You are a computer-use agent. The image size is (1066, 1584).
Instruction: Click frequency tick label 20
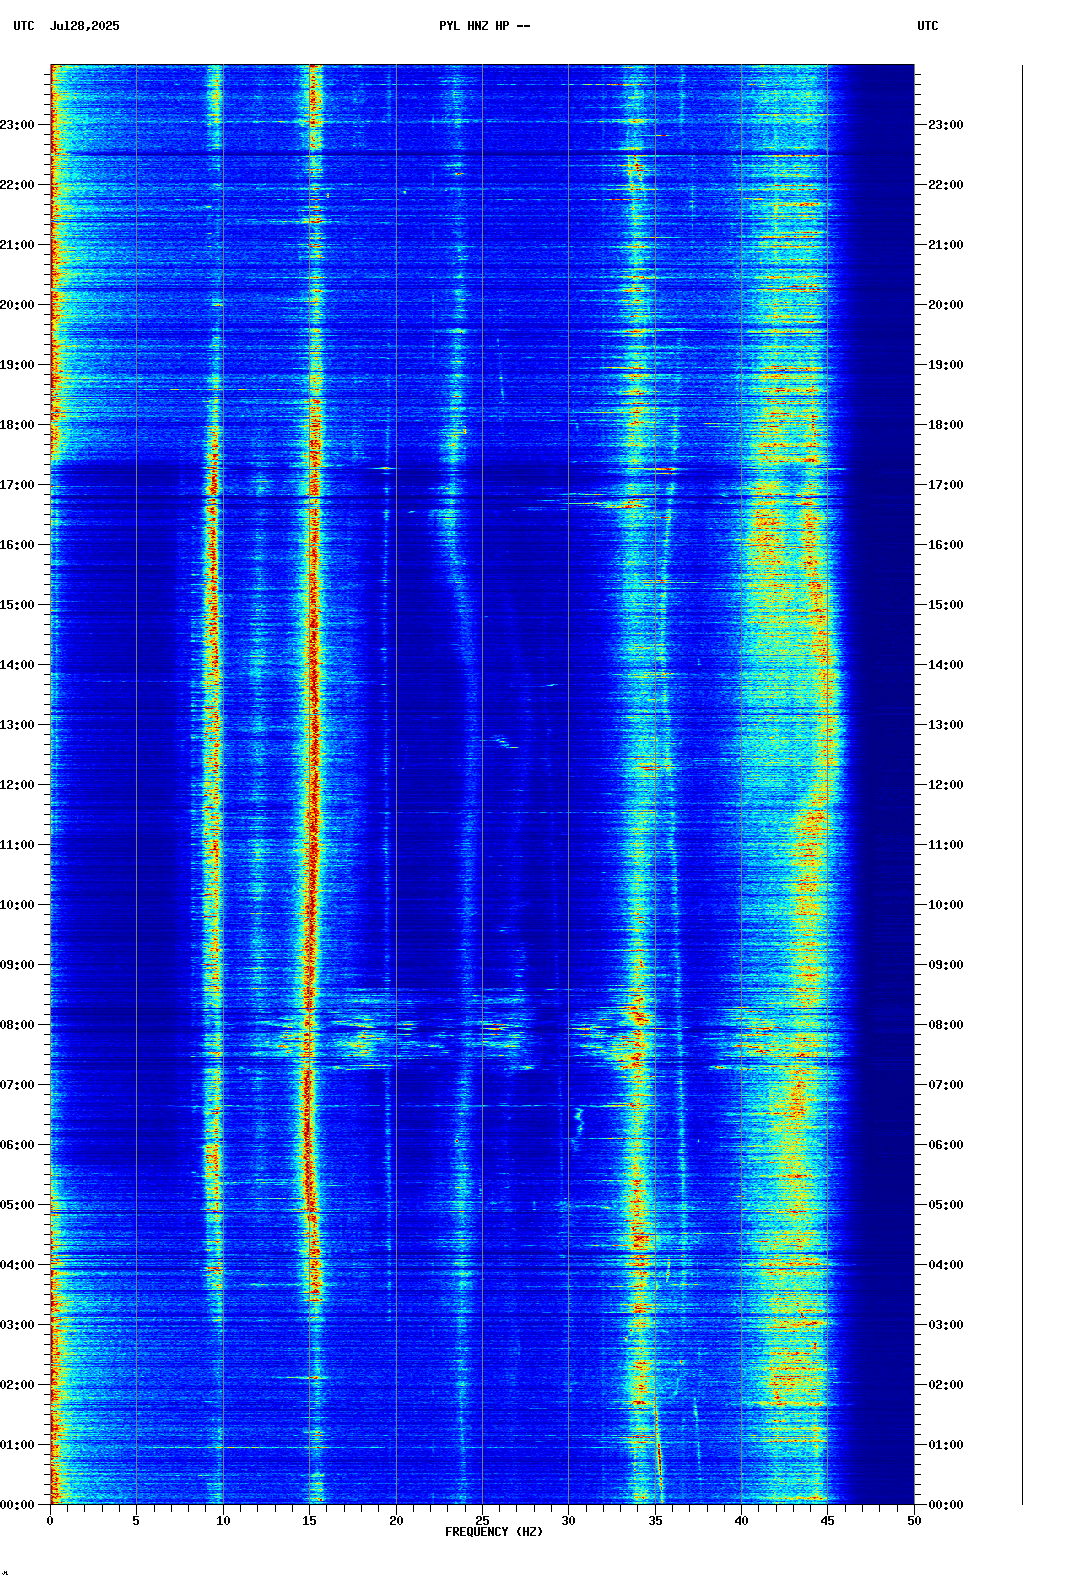396,1521
